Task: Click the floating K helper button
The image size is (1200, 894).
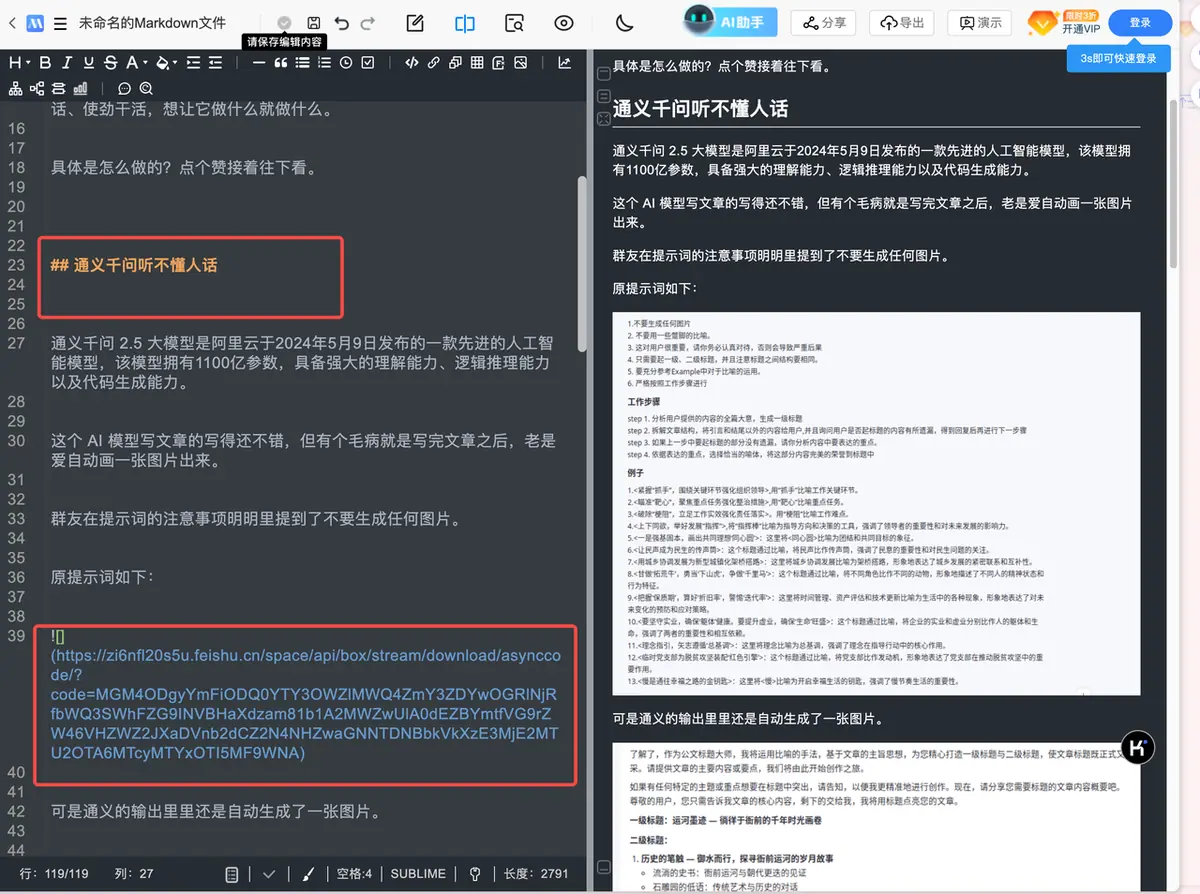Action: (1137, 747)
